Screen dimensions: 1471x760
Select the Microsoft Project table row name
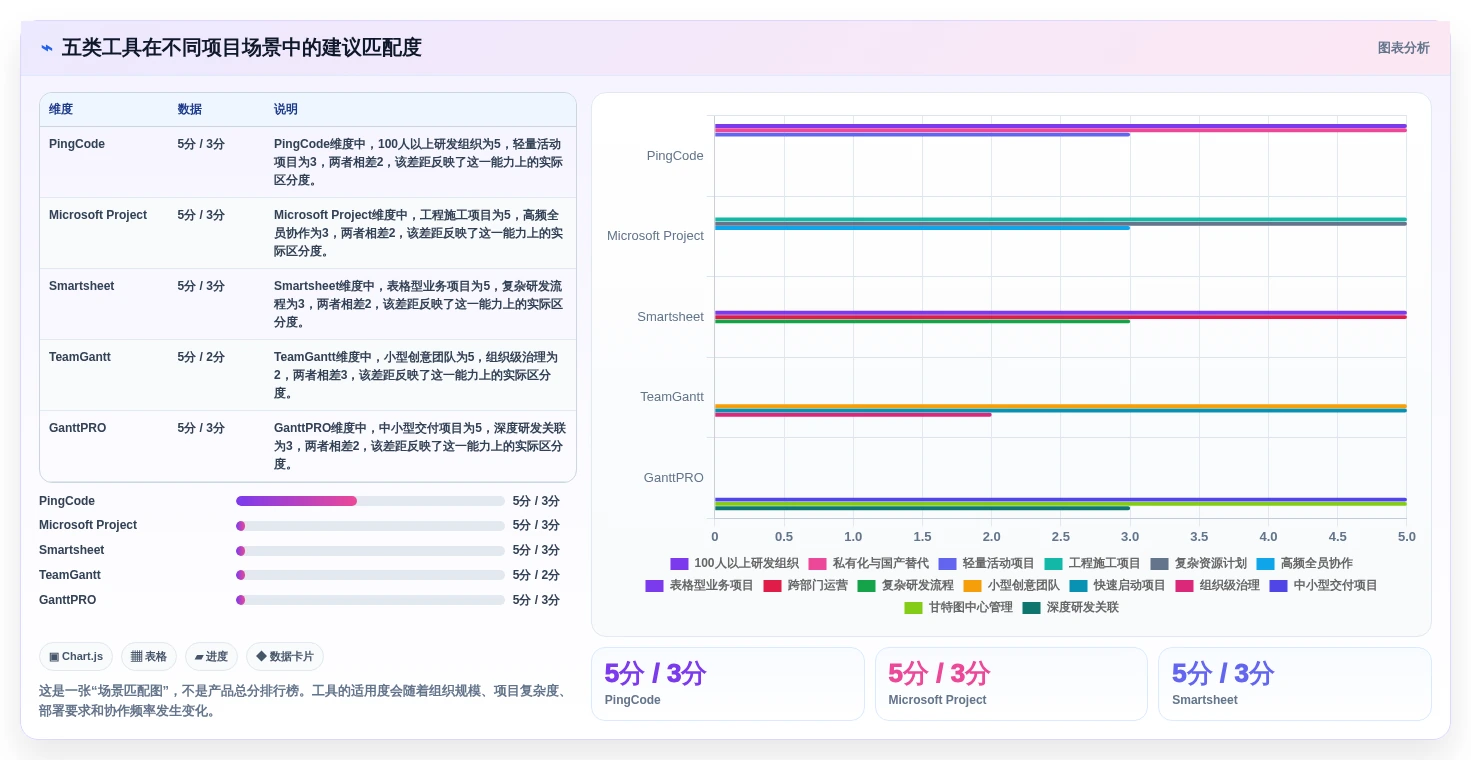pos(98,215)
